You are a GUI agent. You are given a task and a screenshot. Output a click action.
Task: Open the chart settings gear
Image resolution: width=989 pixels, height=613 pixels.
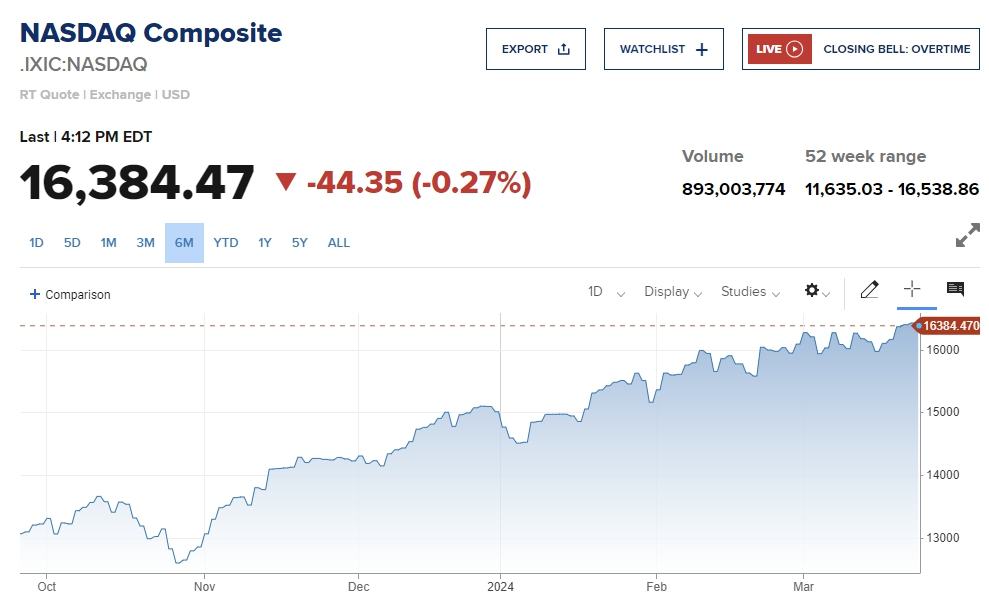(x=813, y=291)
